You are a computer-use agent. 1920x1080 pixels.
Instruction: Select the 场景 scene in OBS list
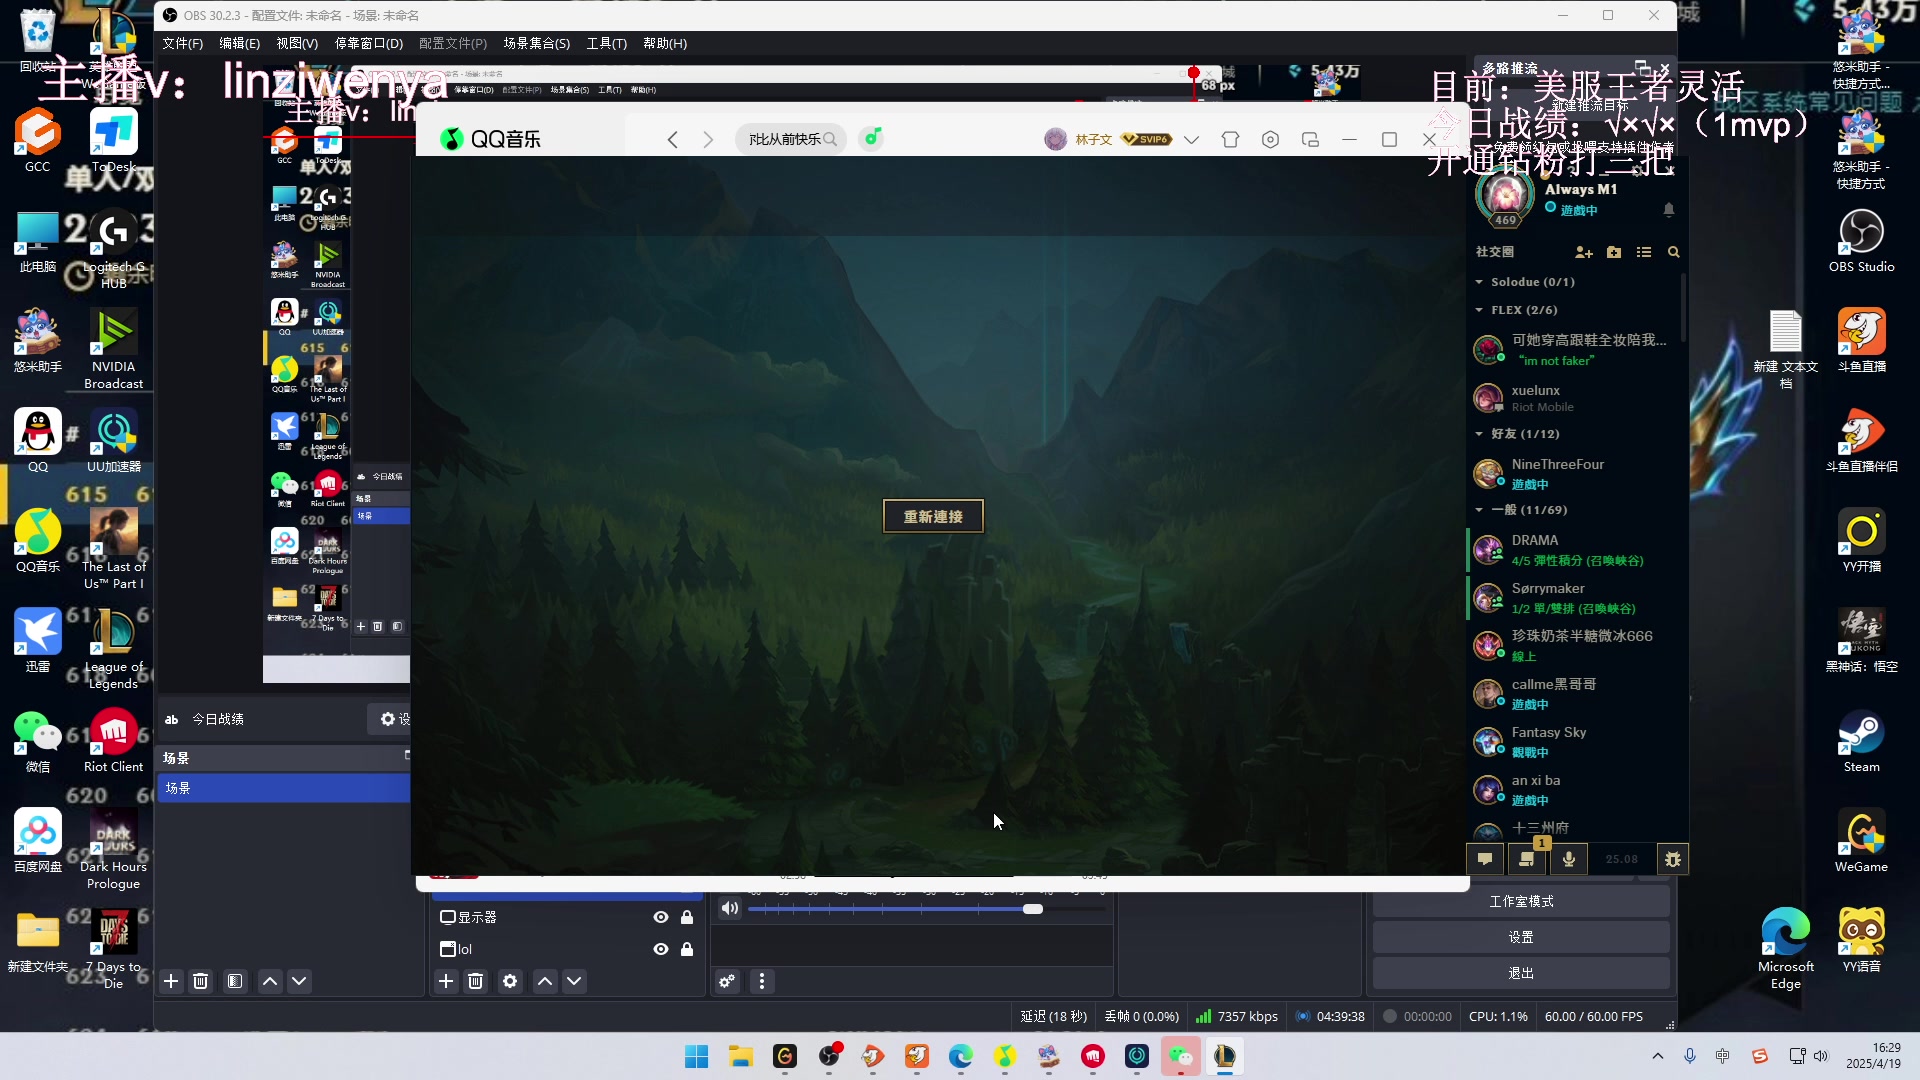[x=284, y=788]
